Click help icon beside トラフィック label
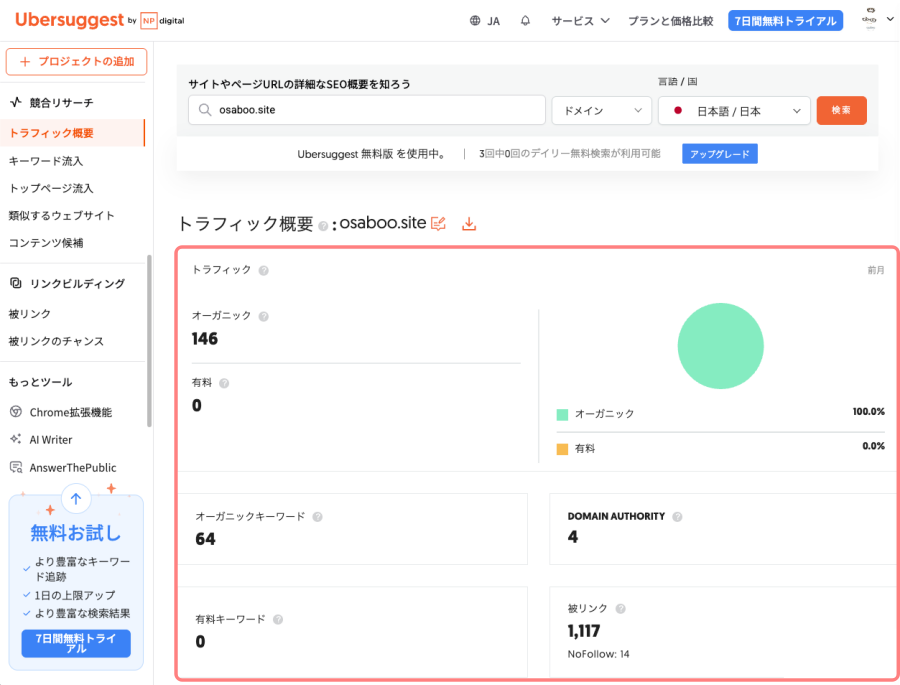 (x=263, y=270)
